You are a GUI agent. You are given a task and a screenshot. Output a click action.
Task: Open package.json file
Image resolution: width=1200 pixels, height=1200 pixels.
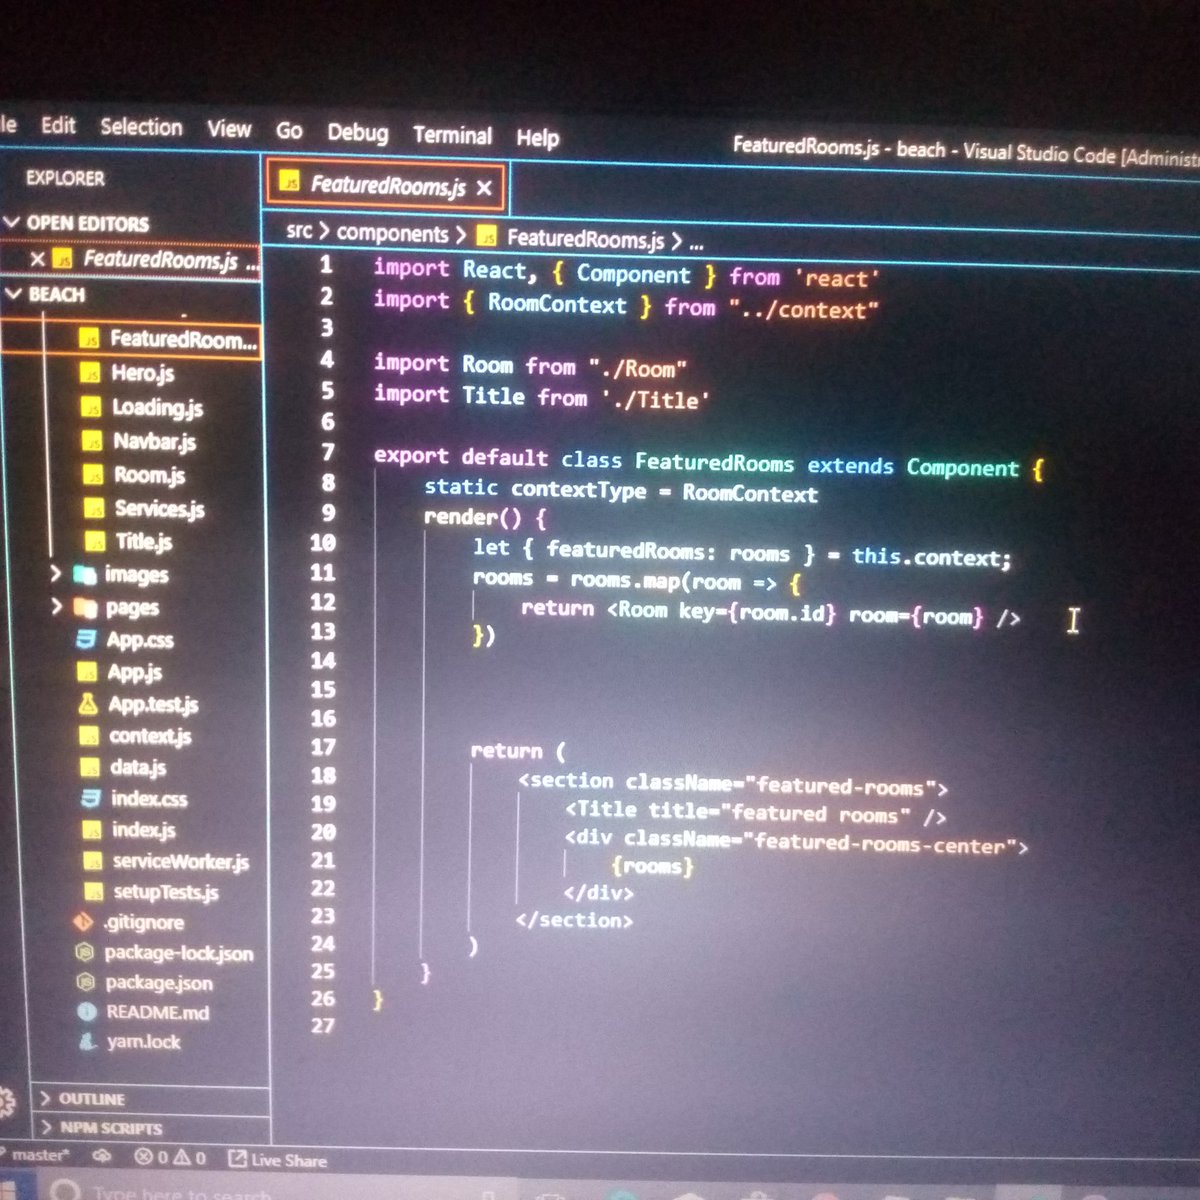(159, 983)
